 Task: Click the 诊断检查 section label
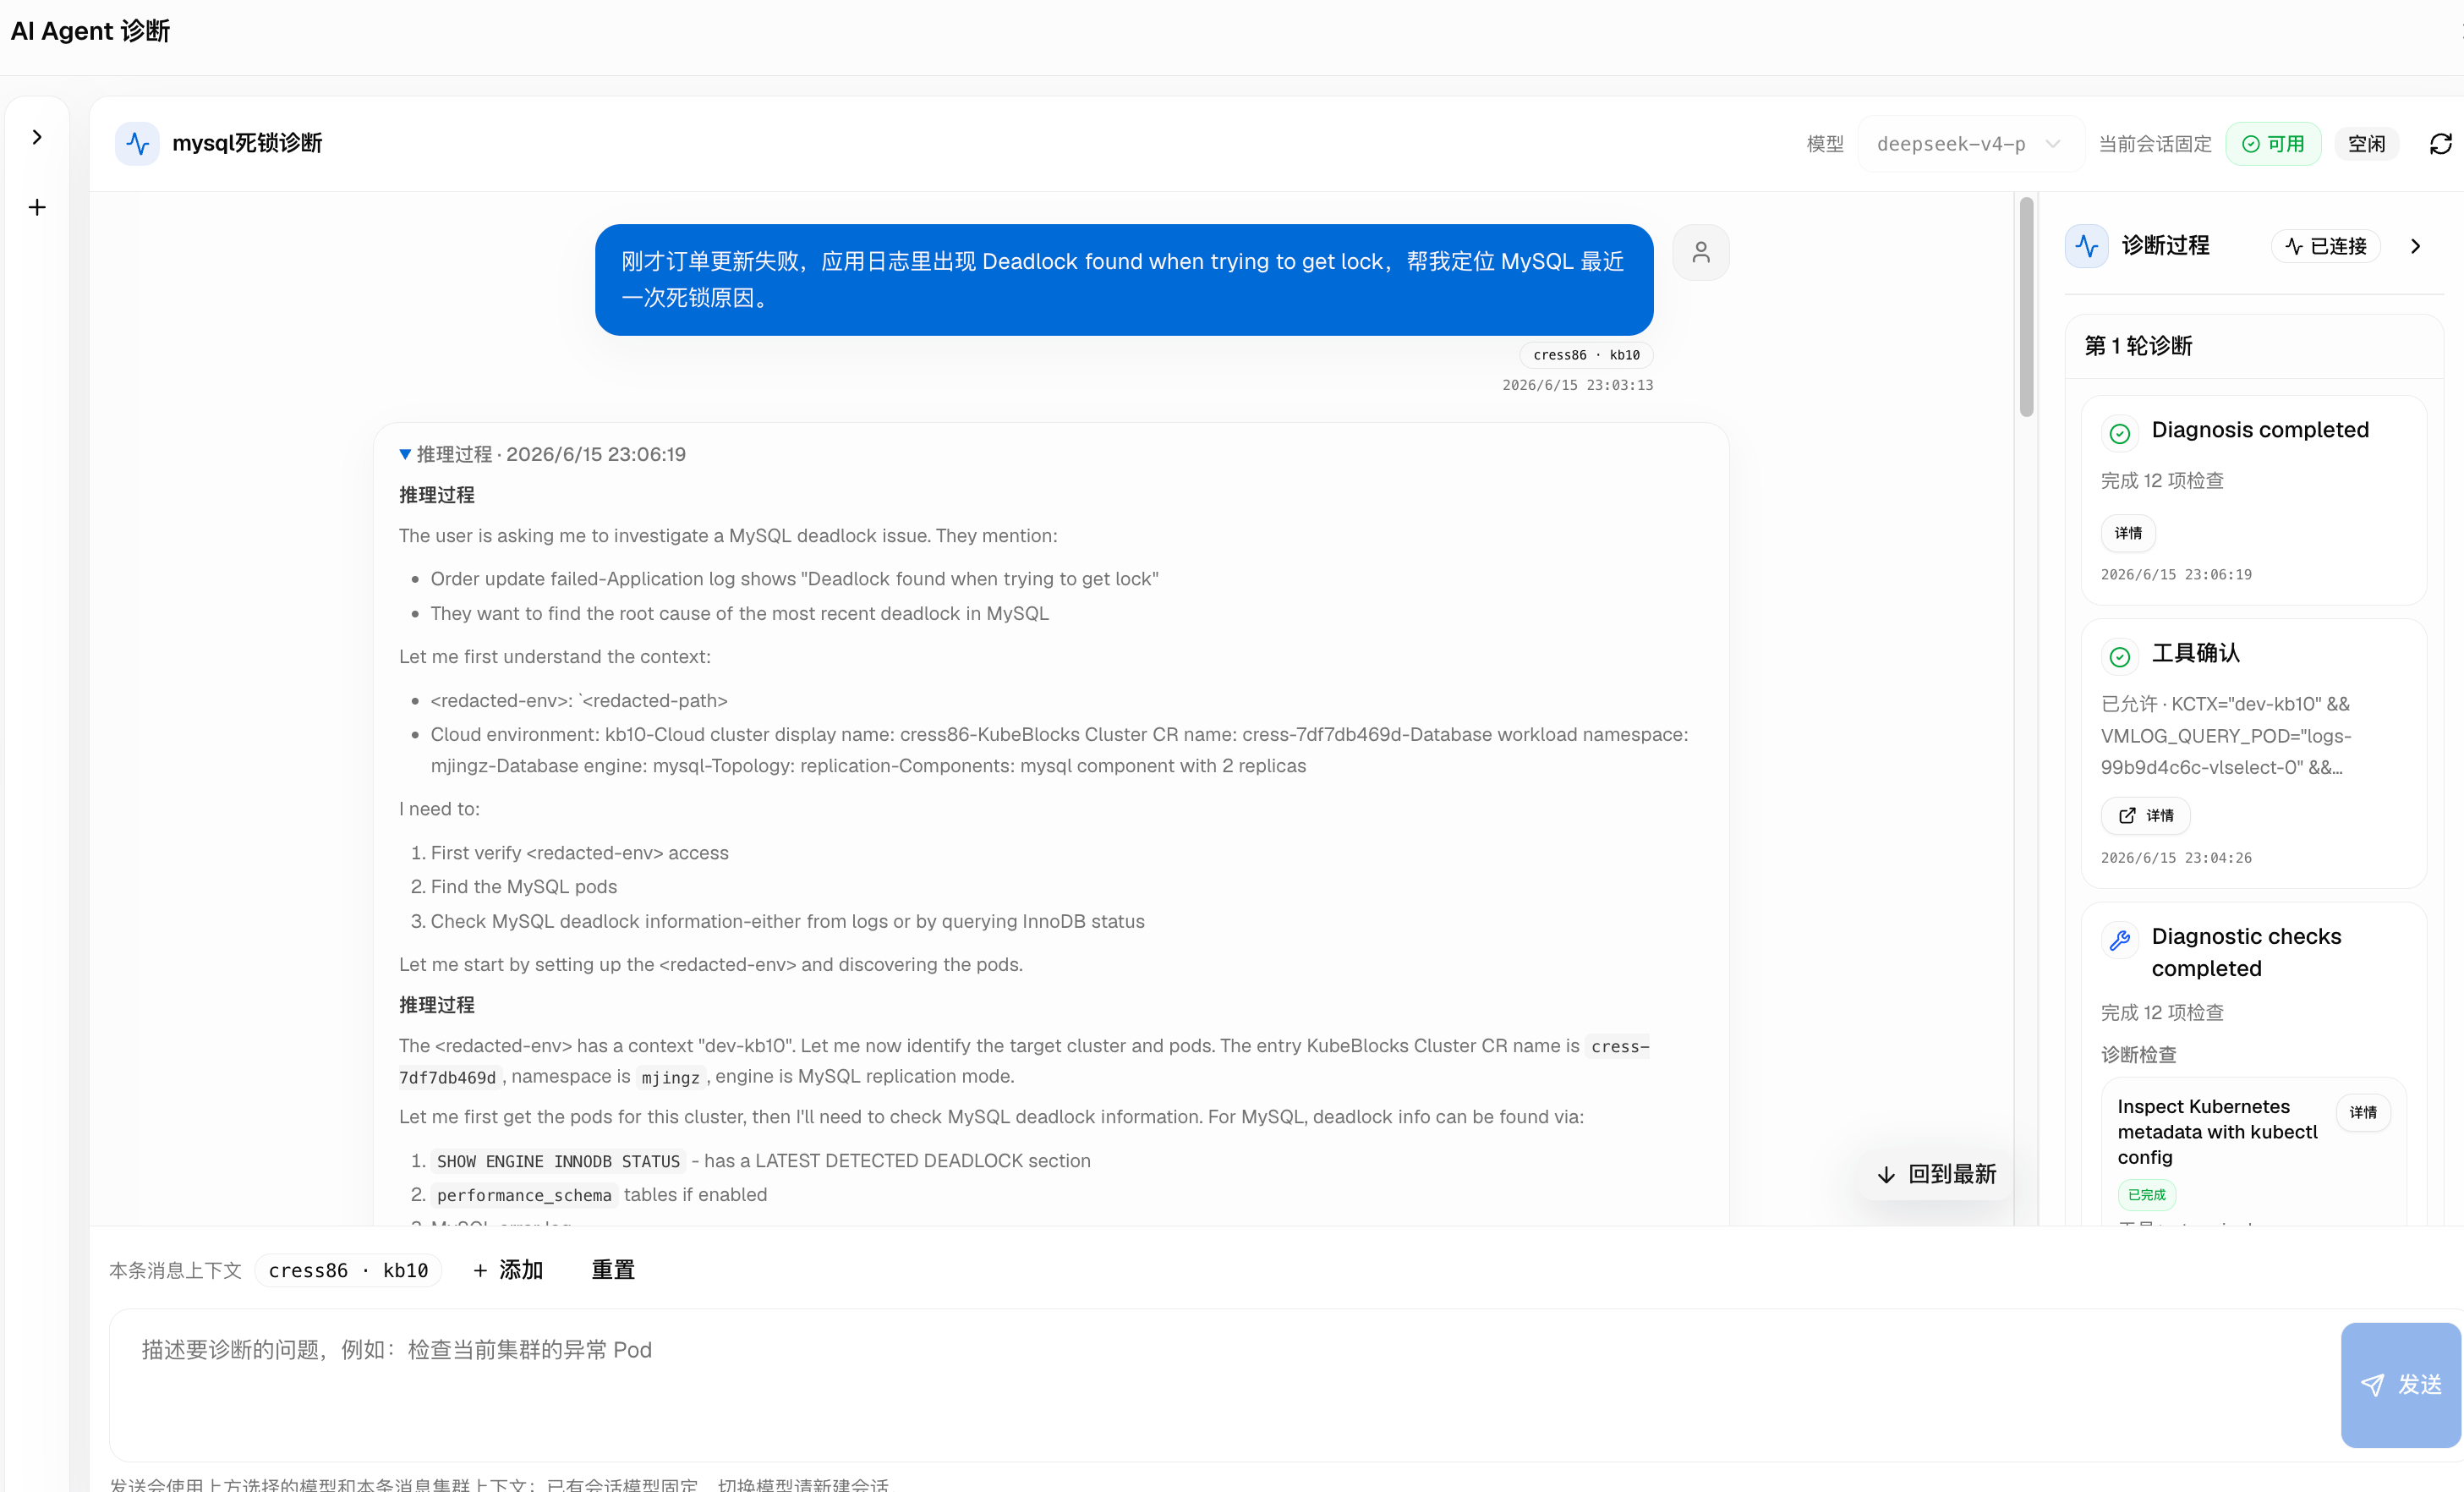tap(2138, 1055)
